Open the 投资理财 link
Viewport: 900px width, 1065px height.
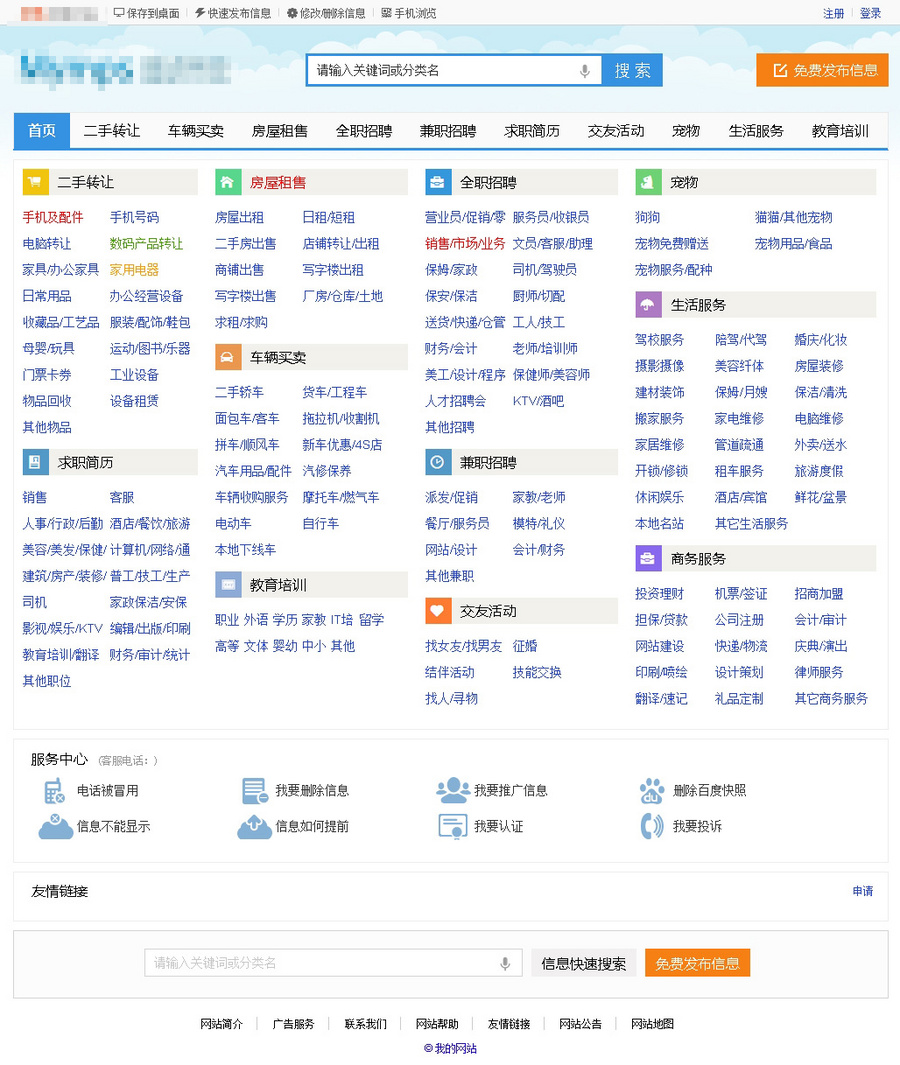tap(660, 594)
